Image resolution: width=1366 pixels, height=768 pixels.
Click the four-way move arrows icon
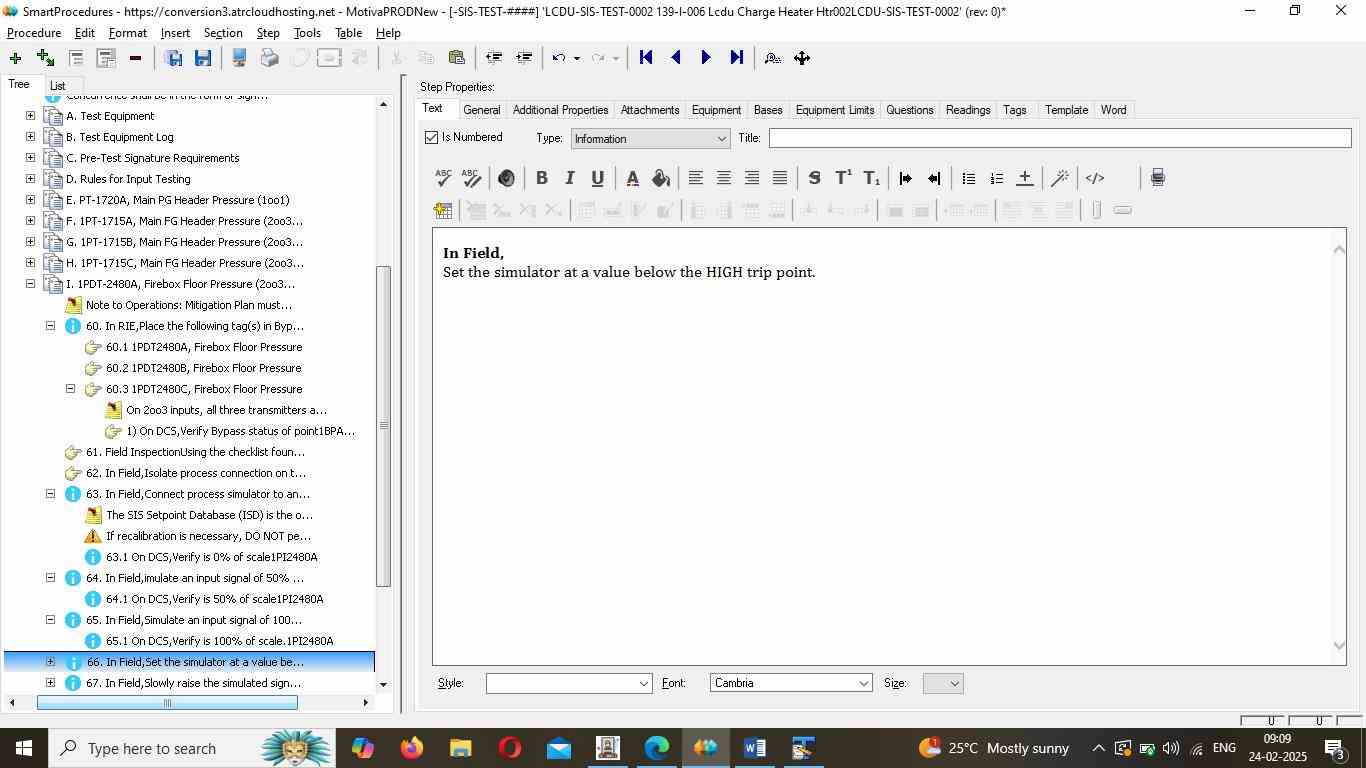pyautogui.click(x=802, y=58)
